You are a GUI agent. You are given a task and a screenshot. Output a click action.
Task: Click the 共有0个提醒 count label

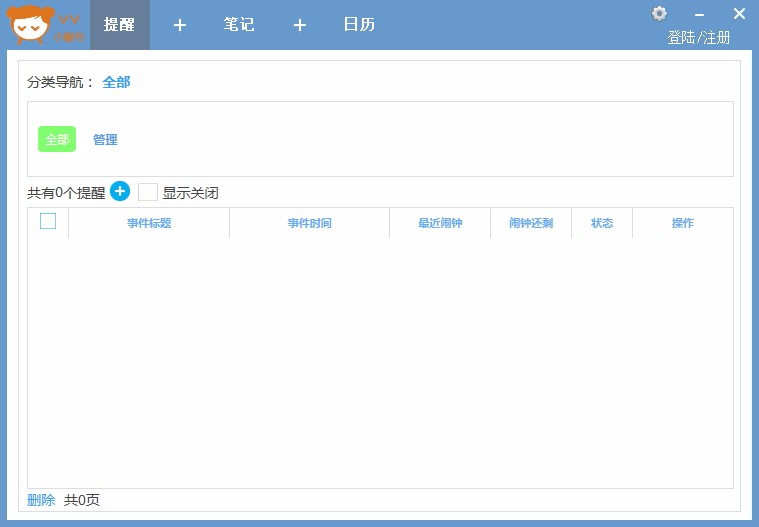(66, 193)
